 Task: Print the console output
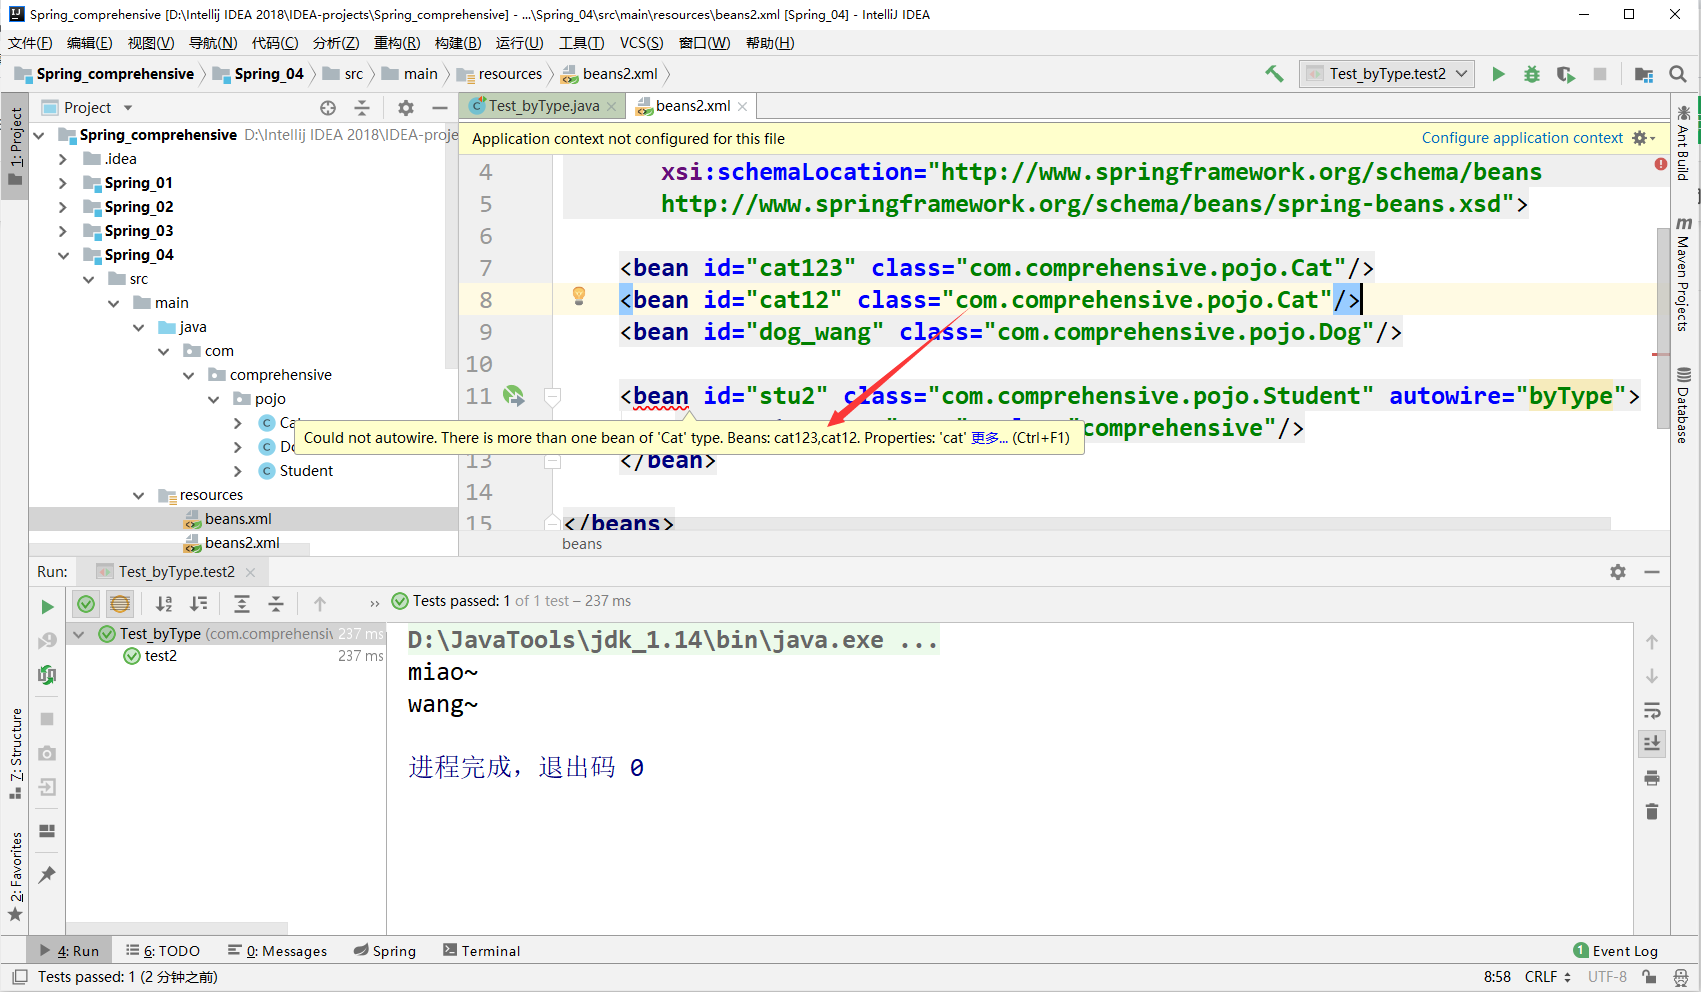(1652, 778)
